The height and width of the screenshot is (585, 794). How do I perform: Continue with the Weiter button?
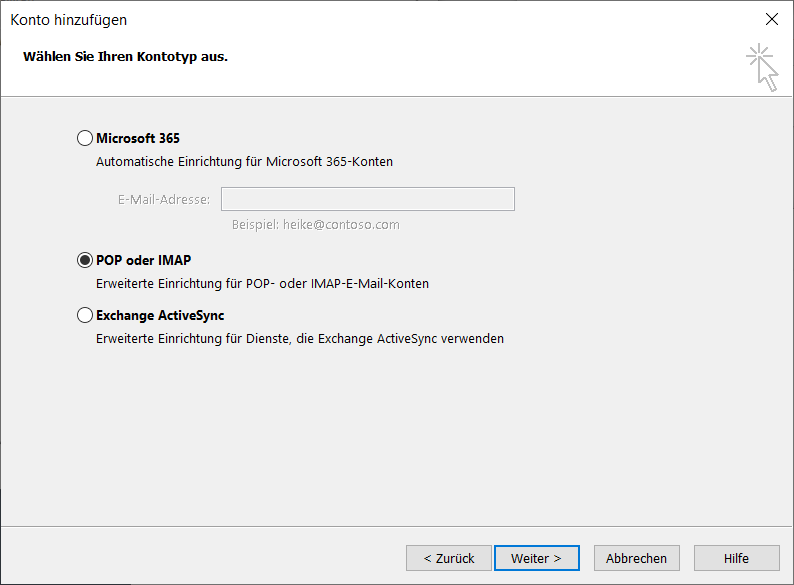point(537,558)
